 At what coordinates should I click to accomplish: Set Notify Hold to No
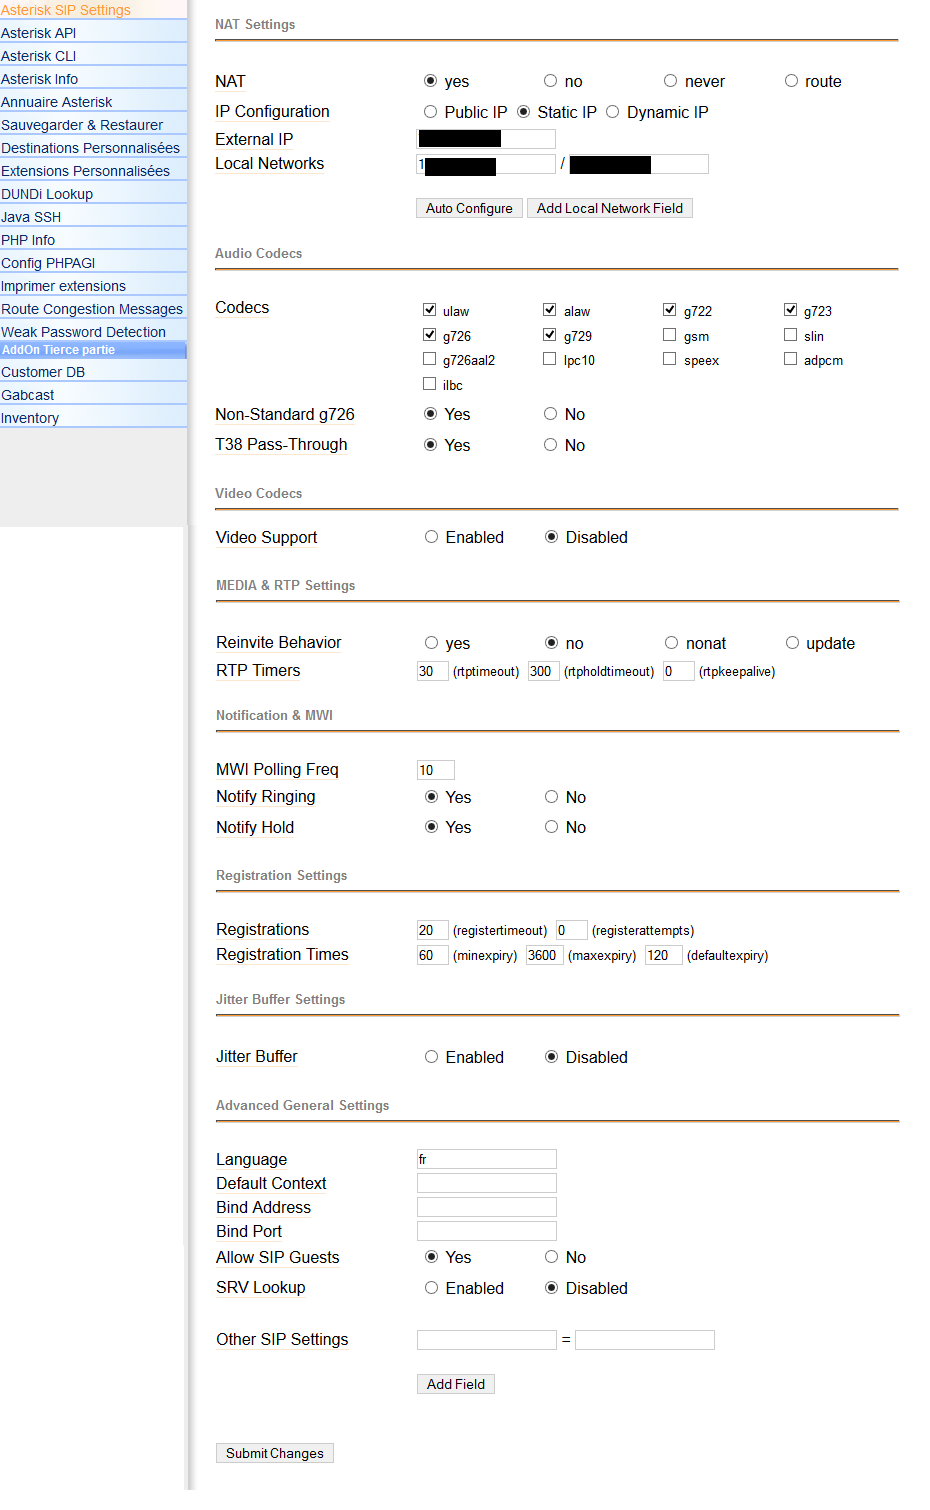pos(551,827)
